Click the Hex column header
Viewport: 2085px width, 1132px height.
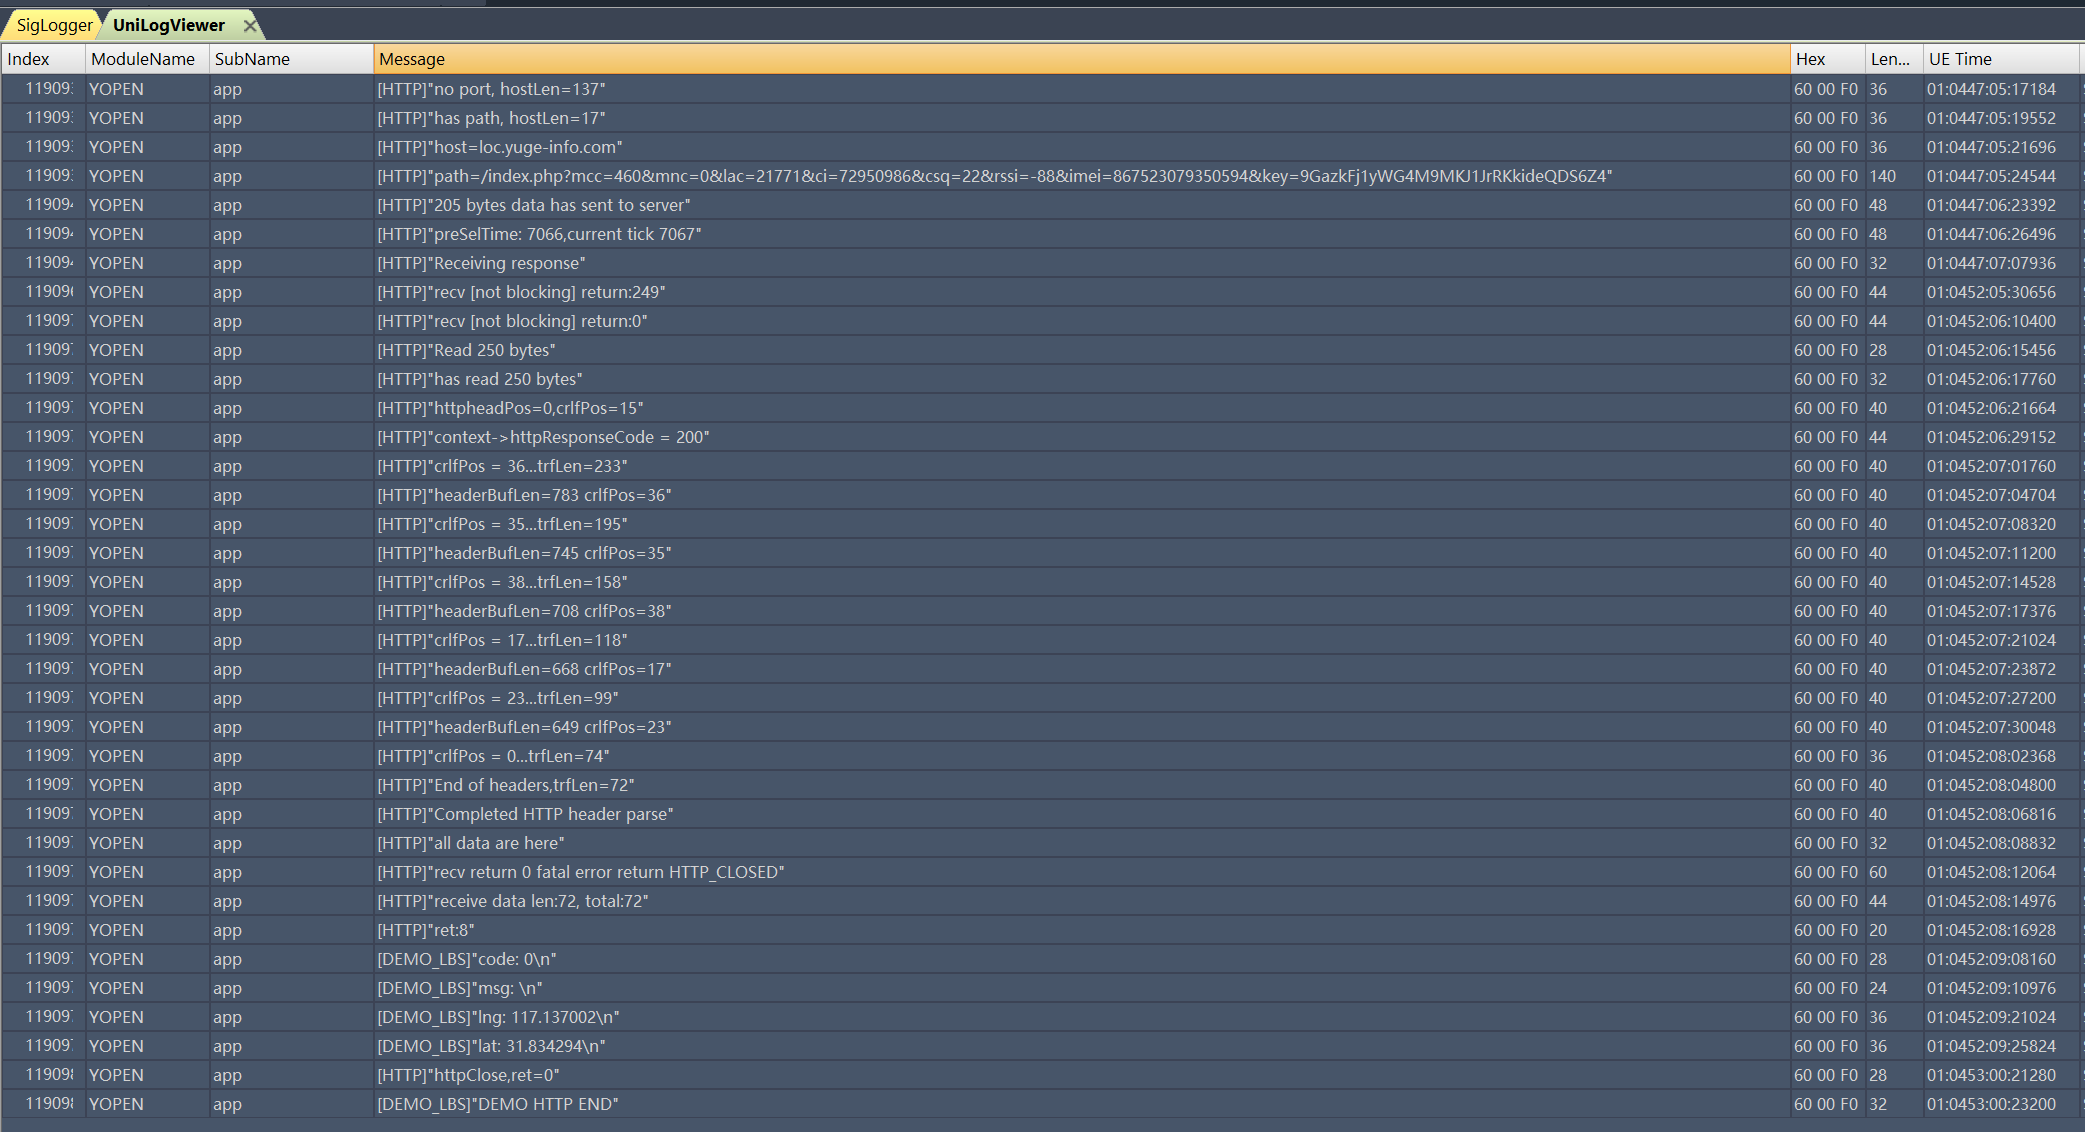click(x=1827, y=59)
